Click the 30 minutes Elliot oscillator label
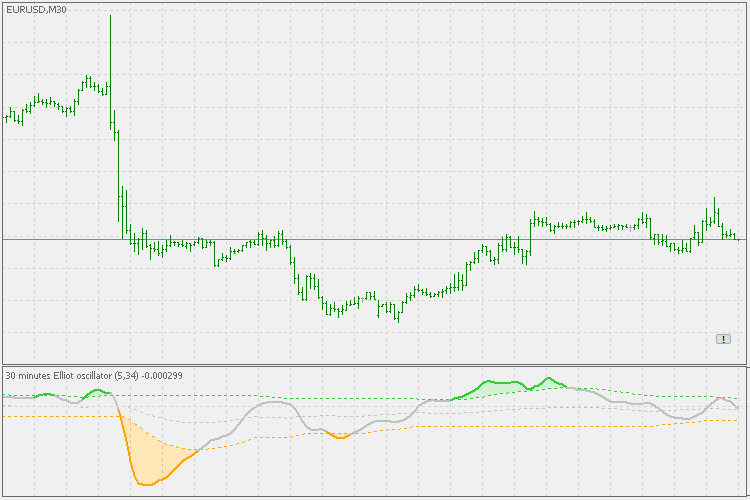 pyautogui.click(x=94, y=376)
